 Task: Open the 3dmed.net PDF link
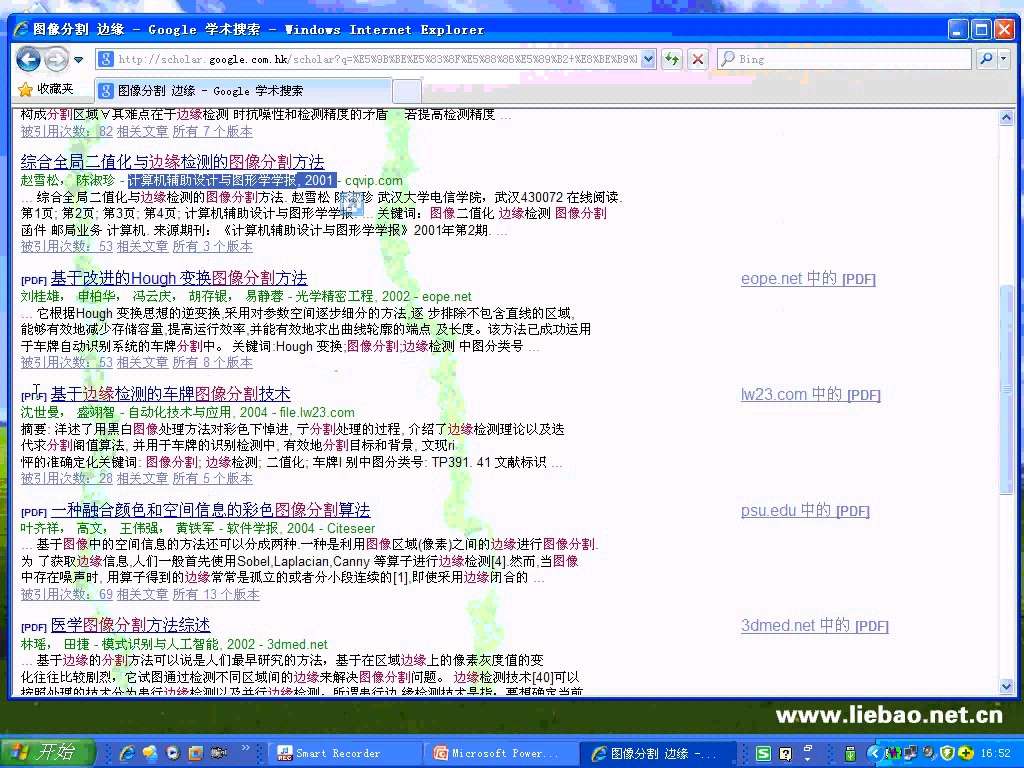click(x=814, y=626)
